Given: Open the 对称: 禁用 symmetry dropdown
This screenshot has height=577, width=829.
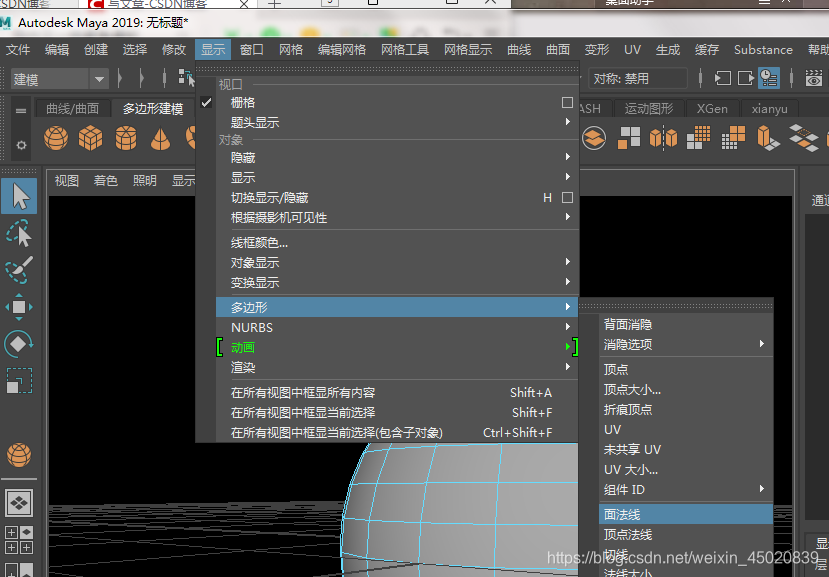Looking at the screenshot, I should 639,79.
